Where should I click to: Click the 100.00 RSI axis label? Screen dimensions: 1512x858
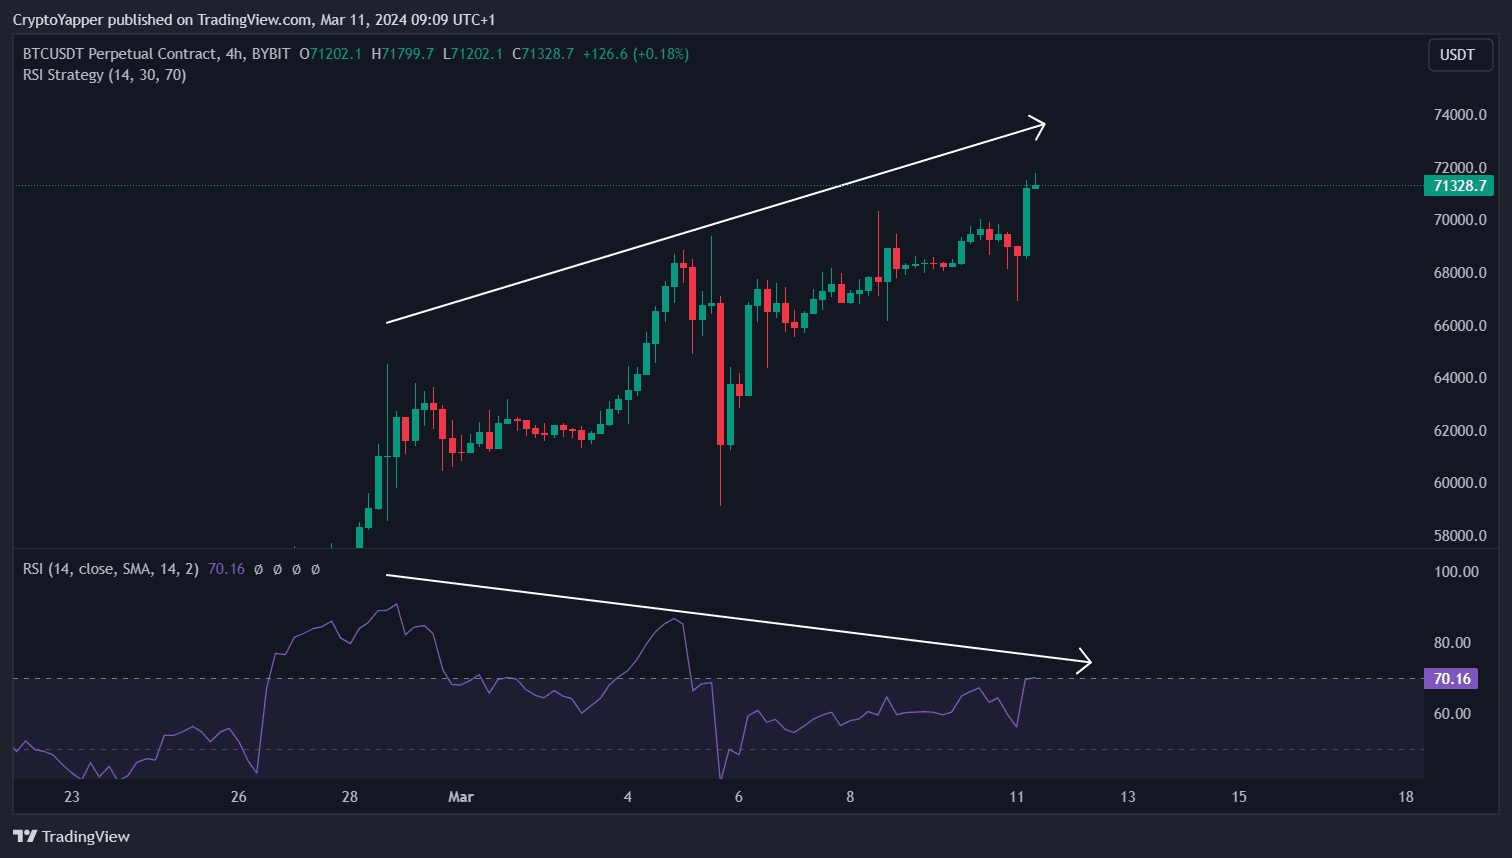coord(1456,572)
